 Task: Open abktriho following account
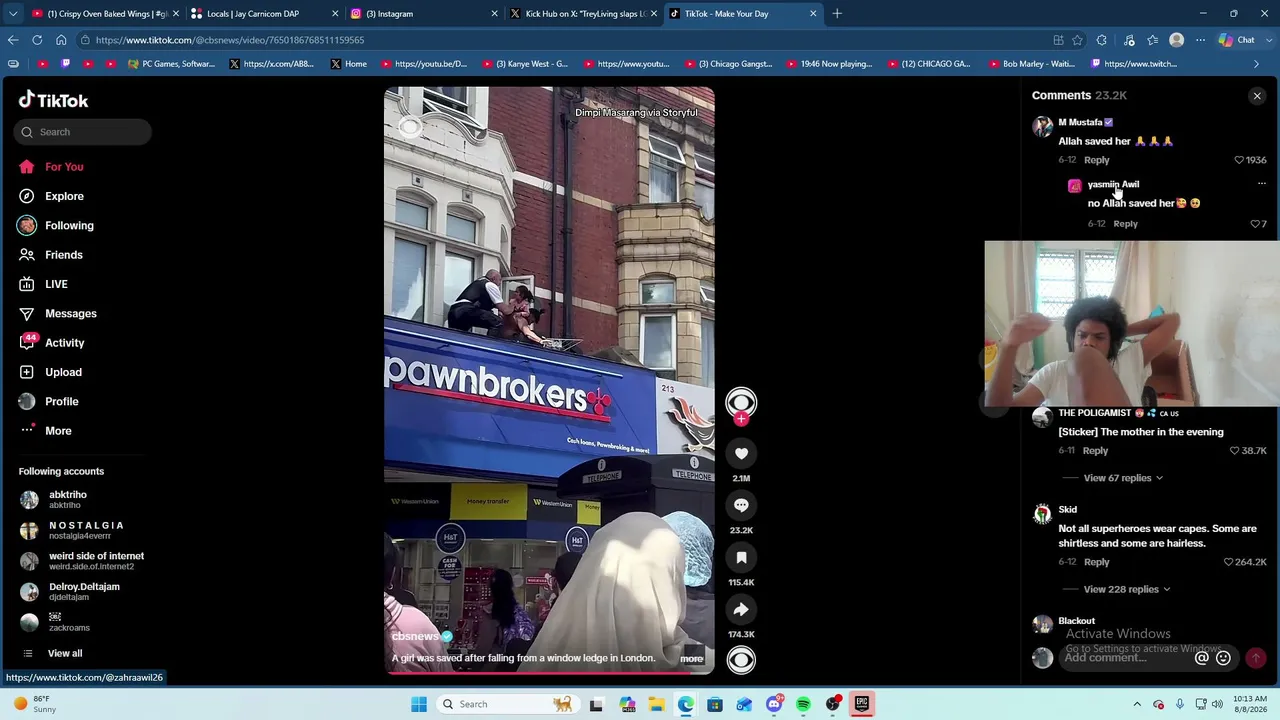[67, 500]
